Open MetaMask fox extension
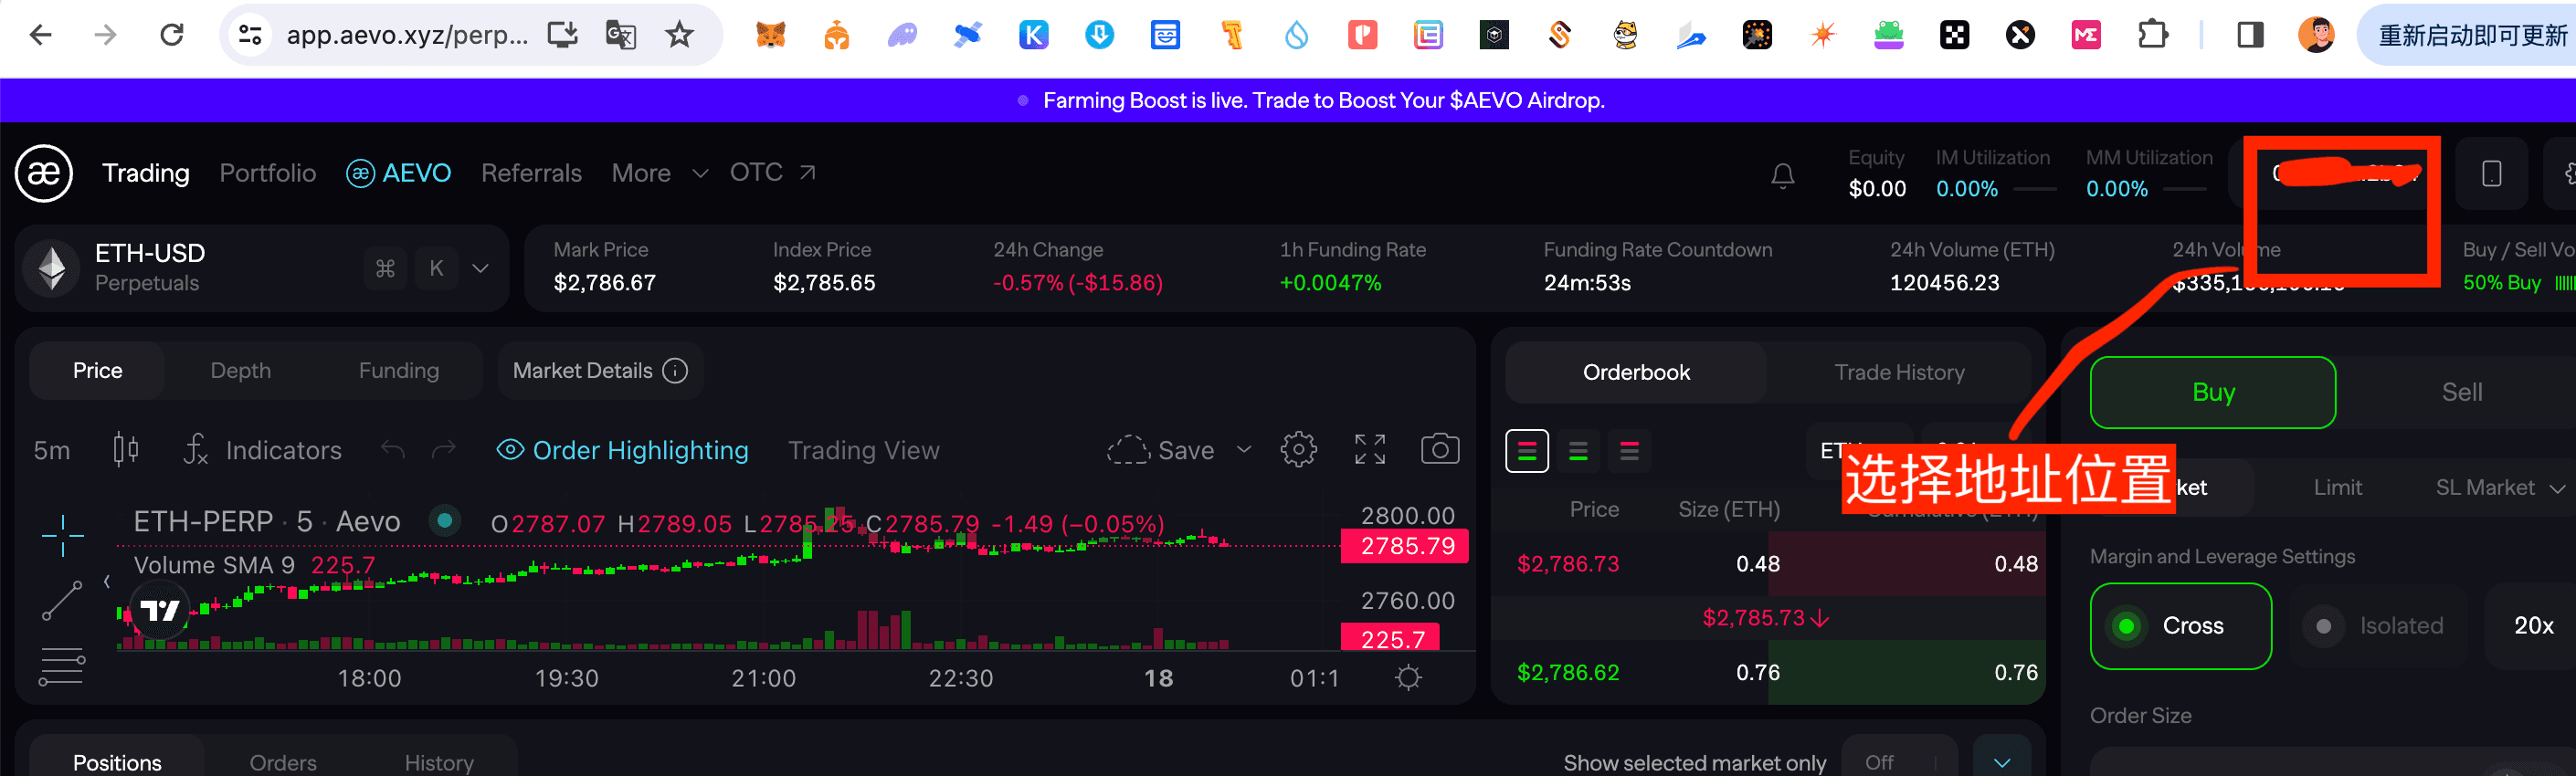This screenshot has height=776, width=2576. coord(770,36)
